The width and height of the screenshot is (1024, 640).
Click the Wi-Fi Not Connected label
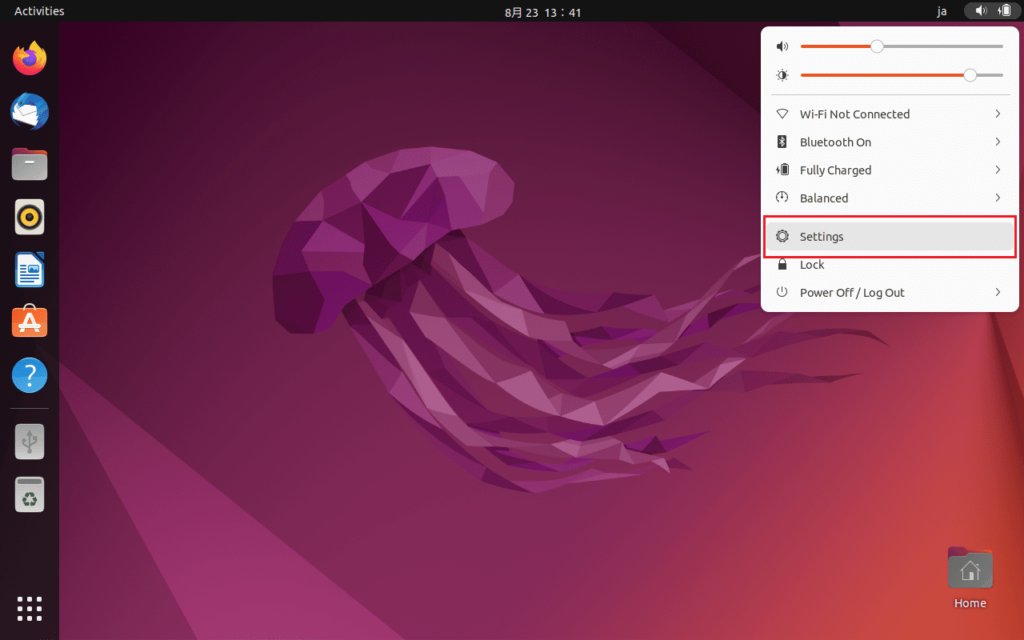click(x=854, y=114)
